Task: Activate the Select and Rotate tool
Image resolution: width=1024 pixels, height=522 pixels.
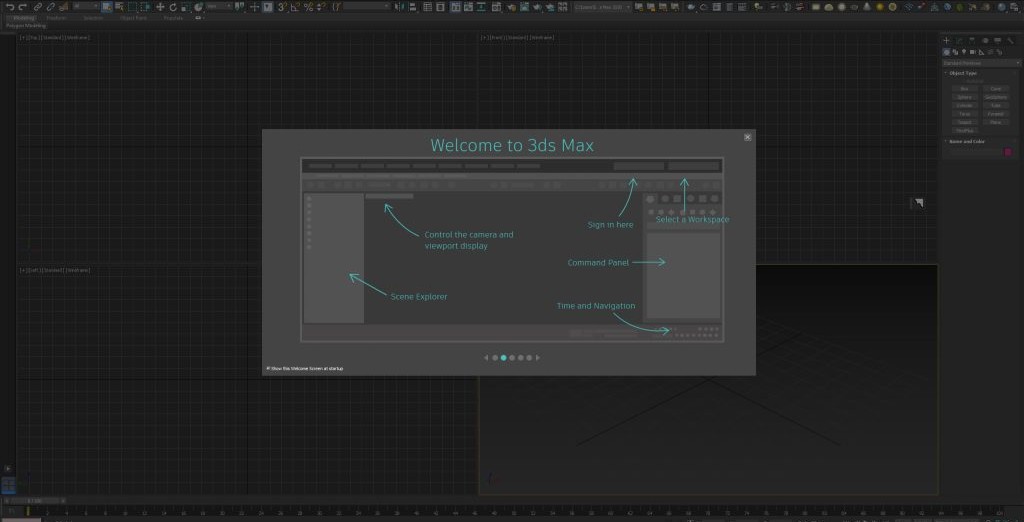Action: coord(173,7)
